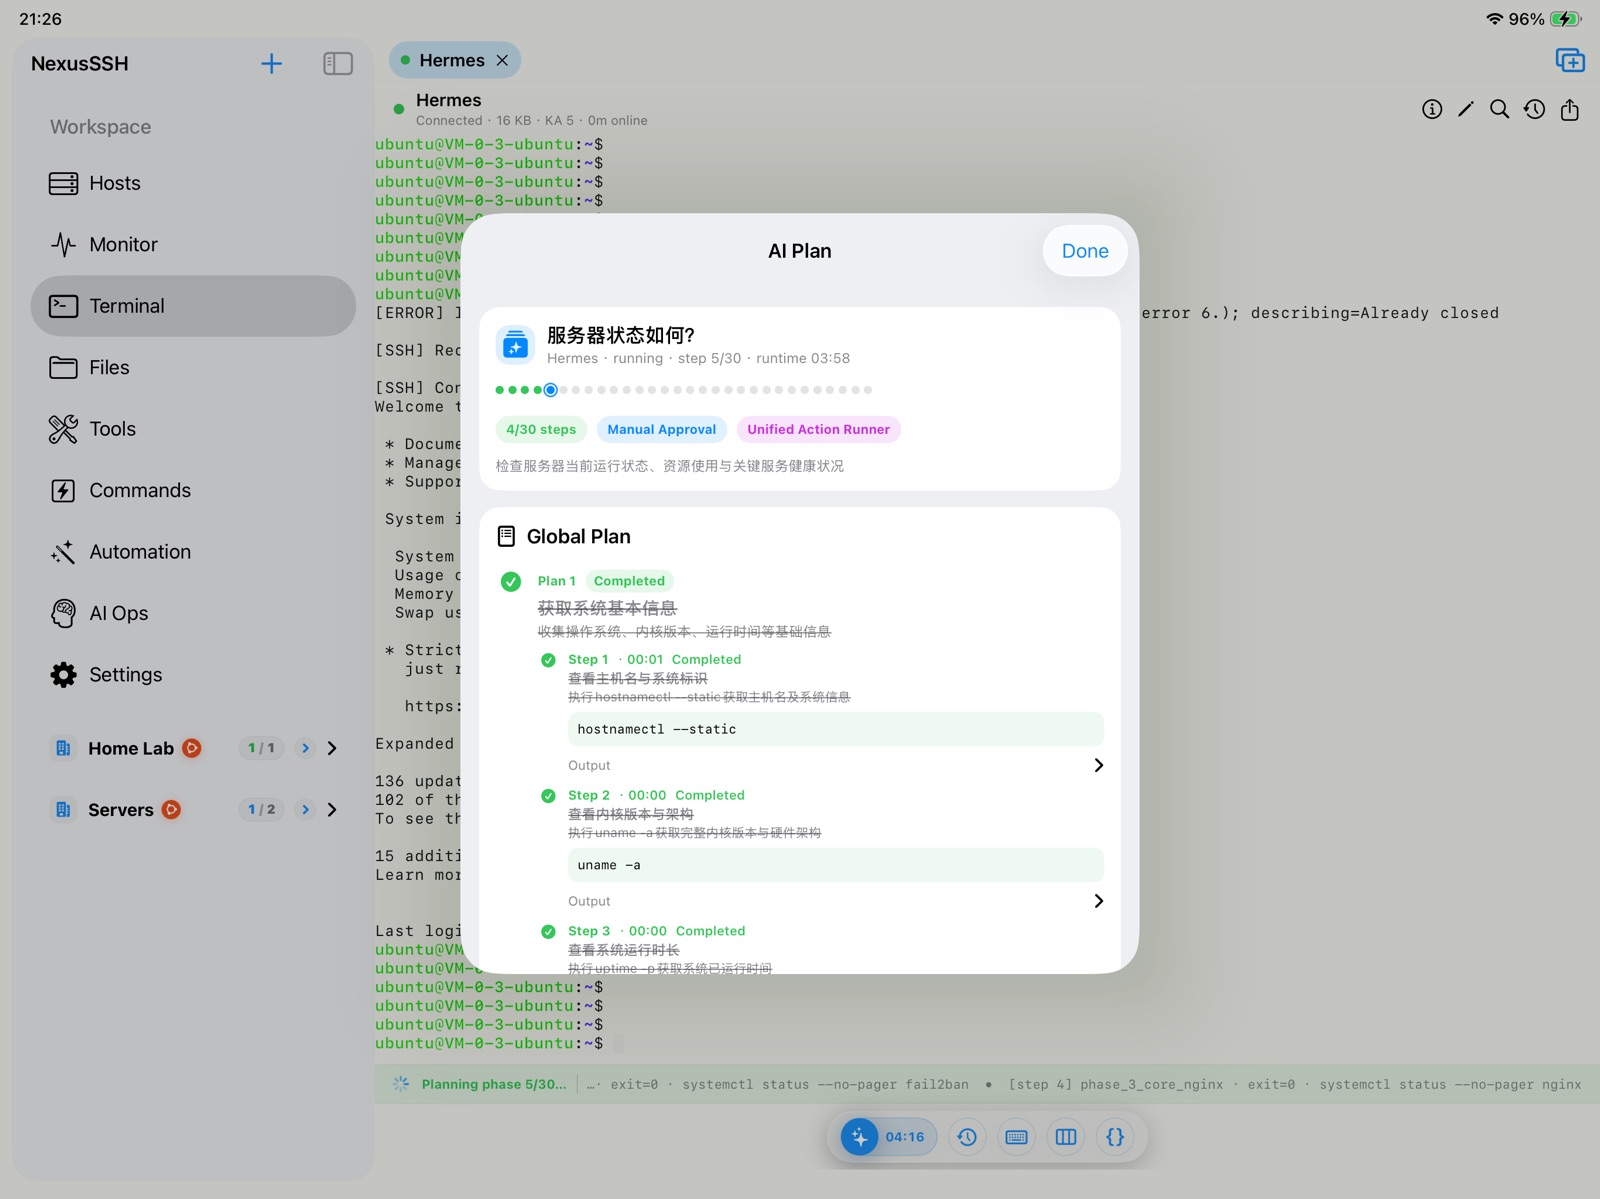Viewport: 1600px width, 1199px height.
Task: Click battery indicator in status bar
Action: pos(1566,19)
